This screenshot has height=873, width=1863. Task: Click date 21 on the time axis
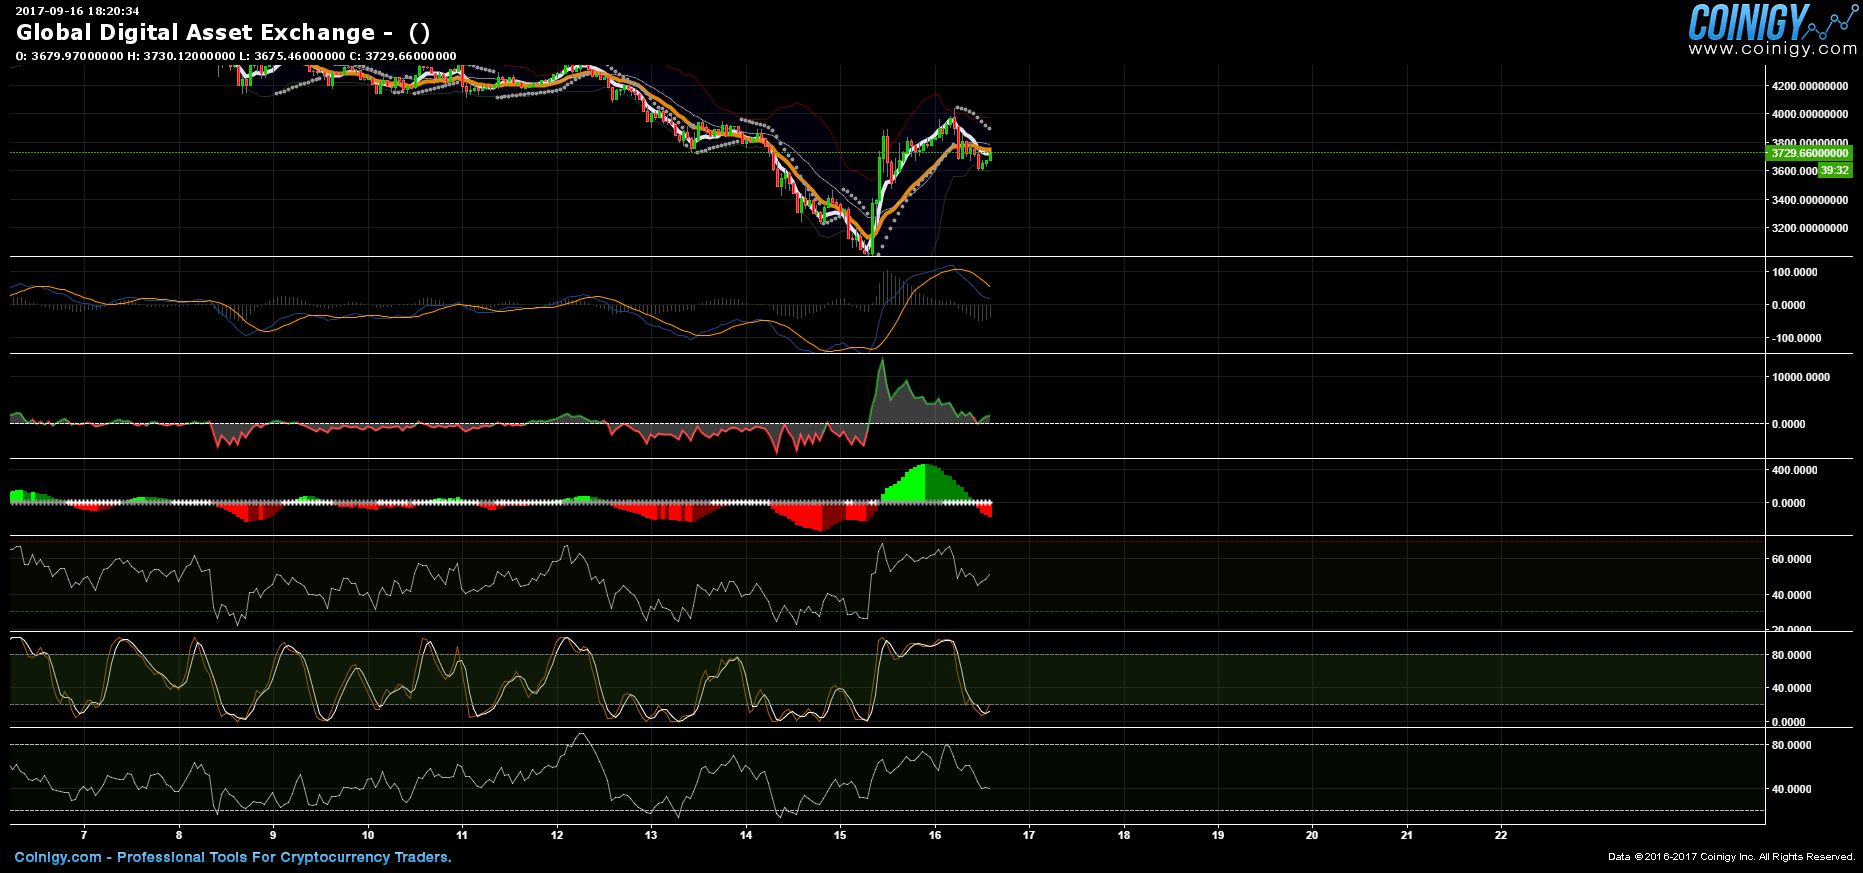(1407, 835)
